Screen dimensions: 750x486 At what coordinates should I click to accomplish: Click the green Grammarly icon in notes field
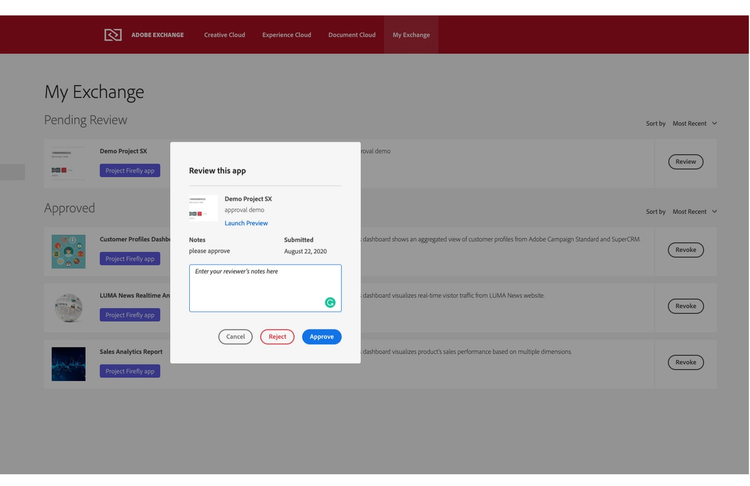point(330,302)
